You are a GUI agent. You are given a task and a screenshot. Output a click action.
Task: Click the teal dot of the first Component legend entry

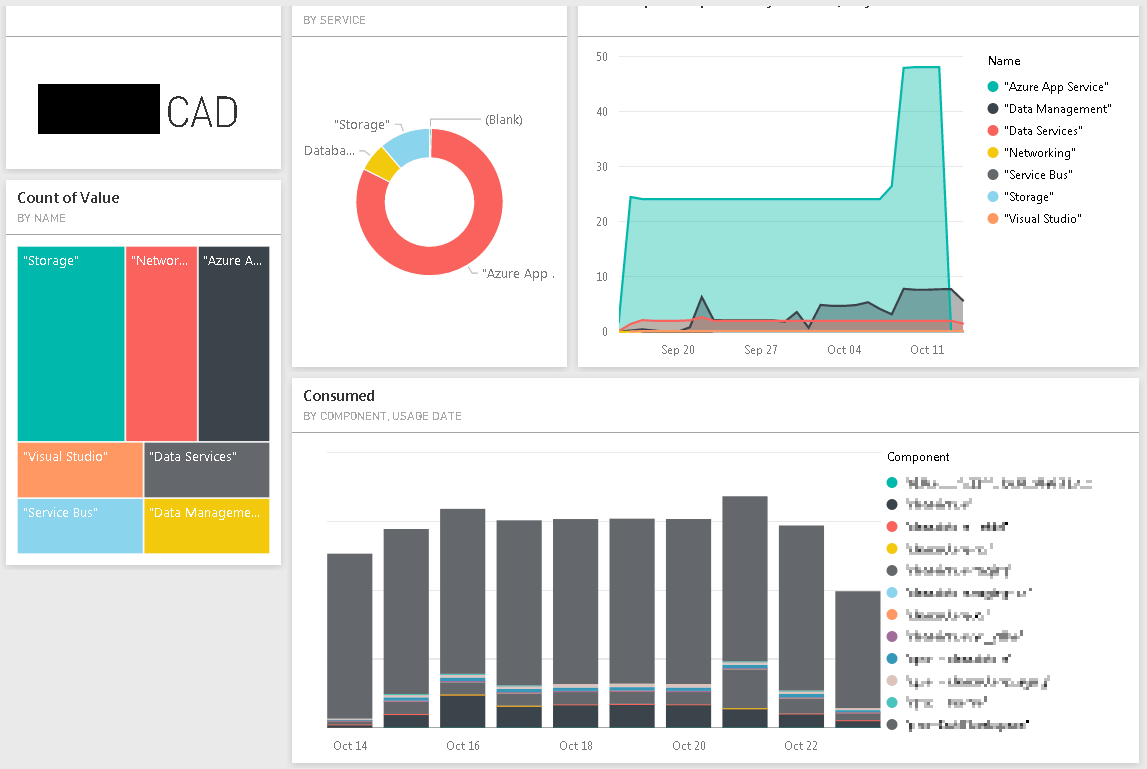[x=893, y=482]
